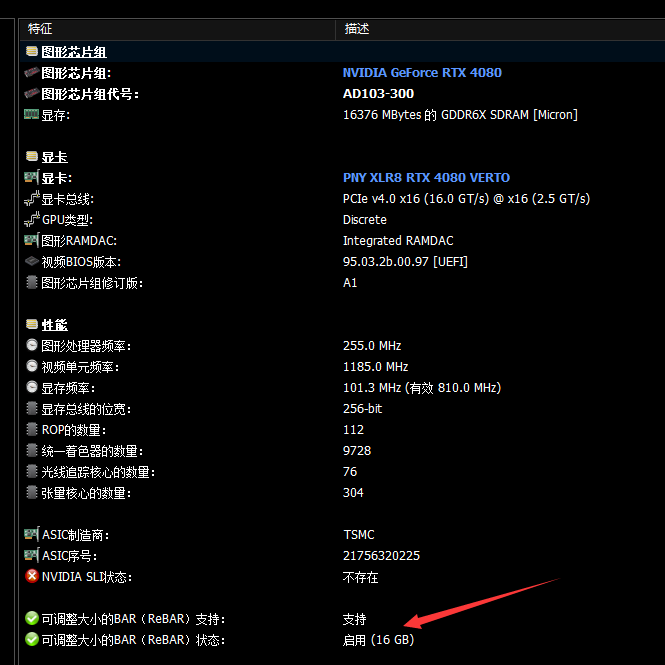The image size is (665, 665).
Task: Click the icon beside 统一着色器的数量:
Action: [32, 450]
